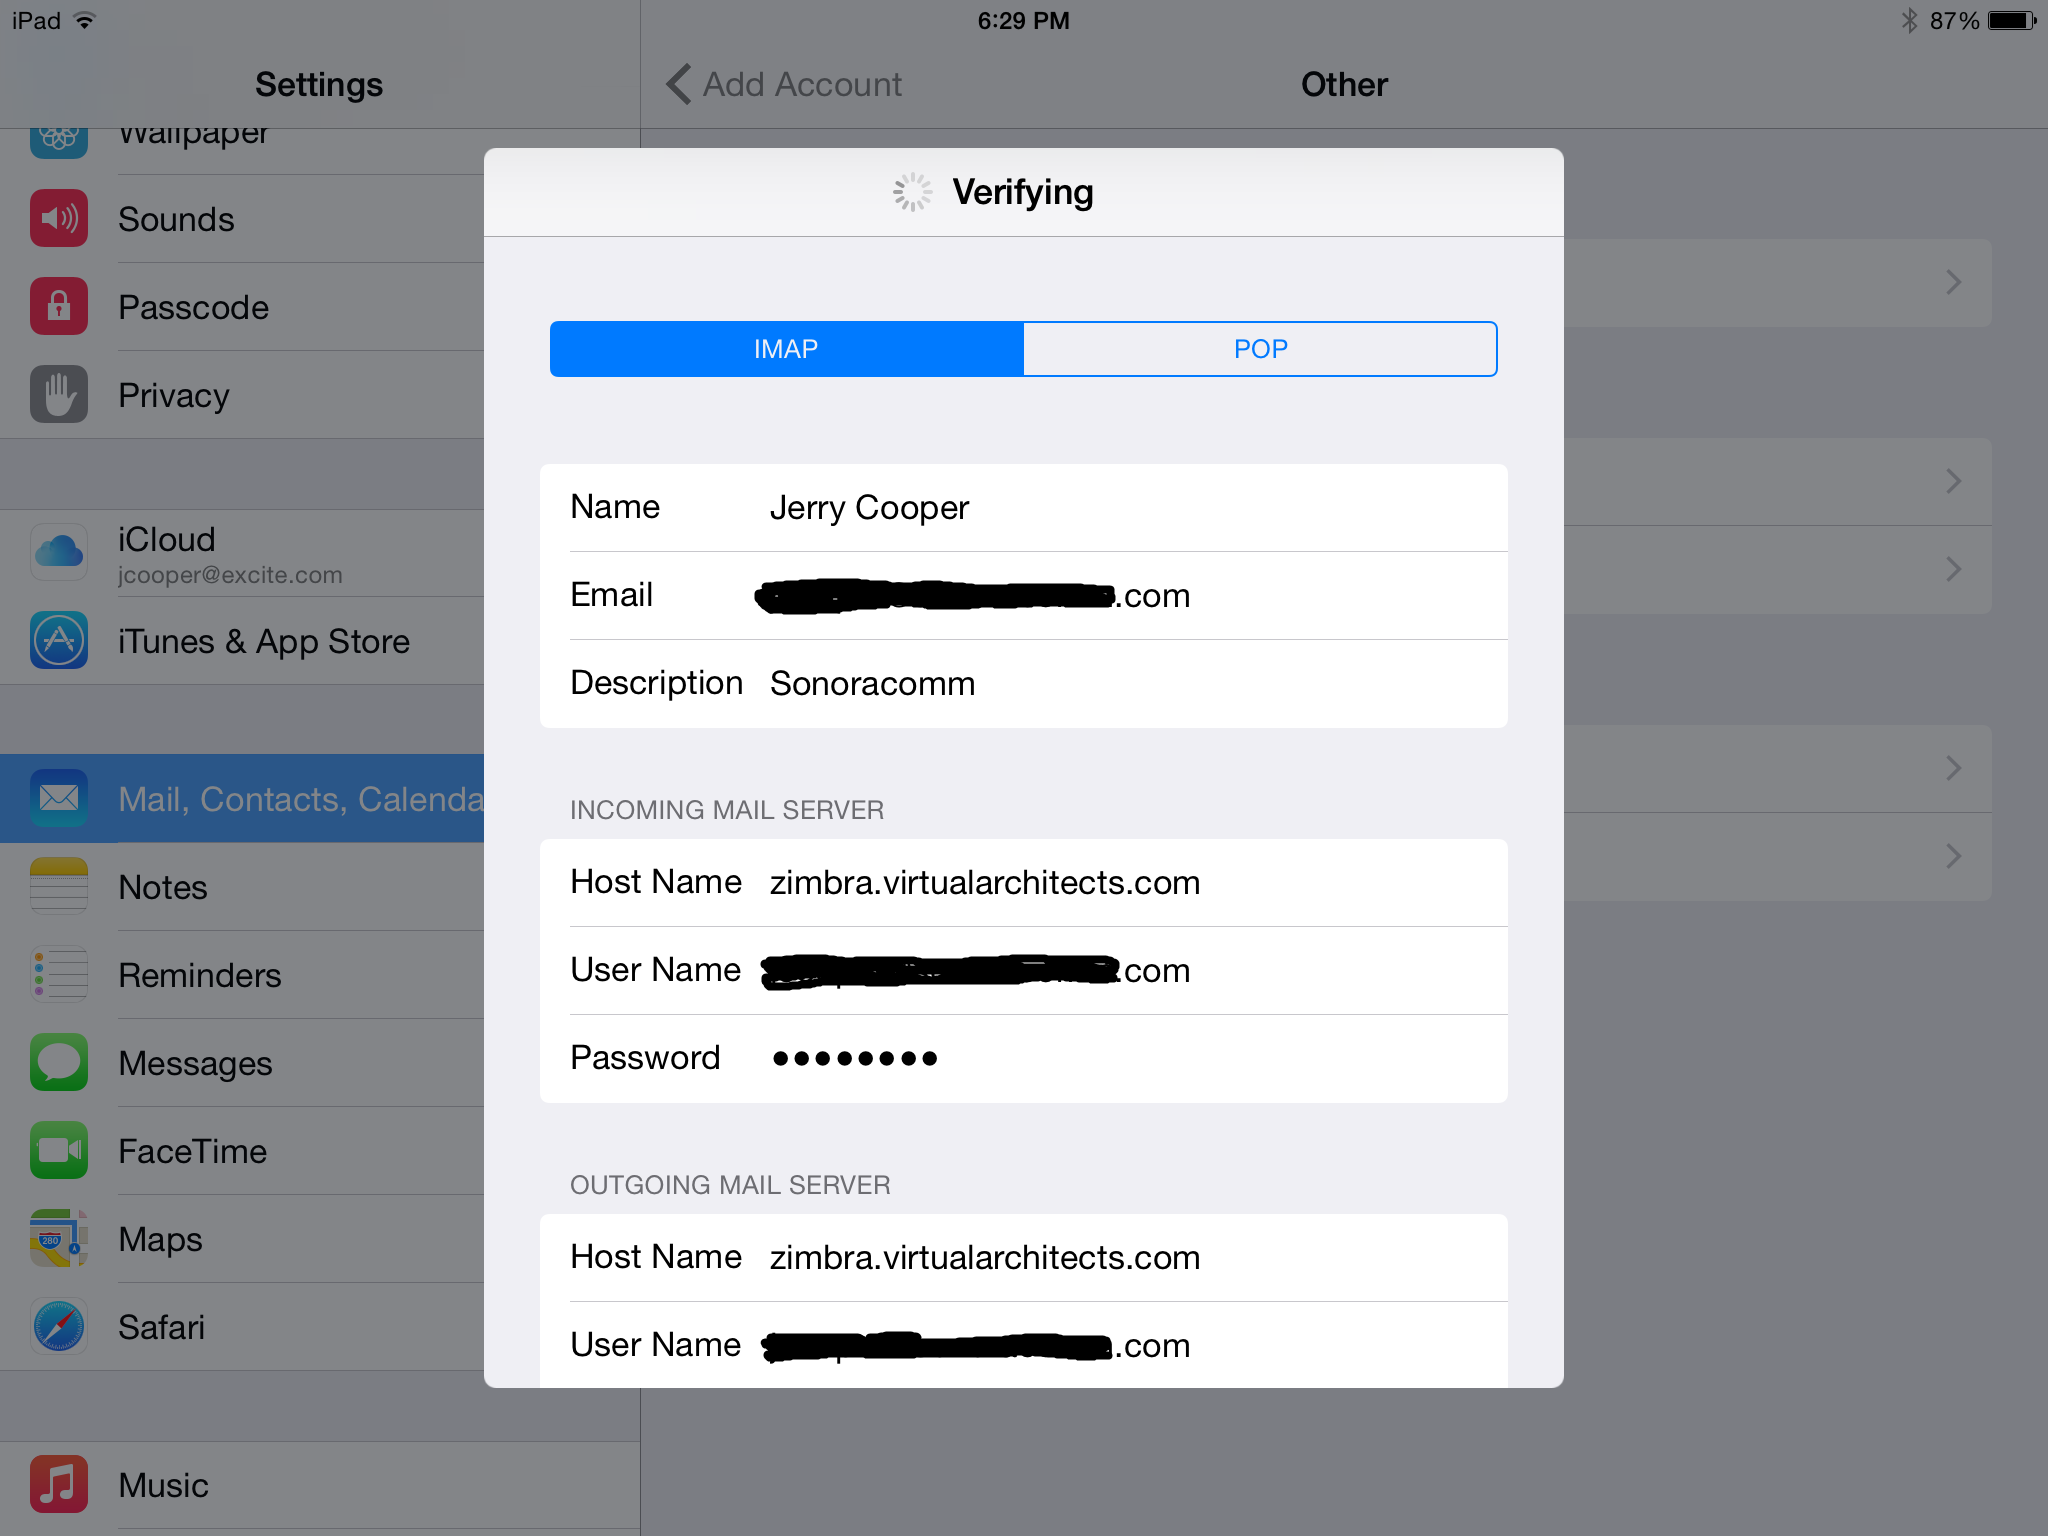Image resolution: width=2048 pixels, height=1536 pixels.
Task: Tap the OUTGOING MAIL SERVER header
Action: 730,1185
